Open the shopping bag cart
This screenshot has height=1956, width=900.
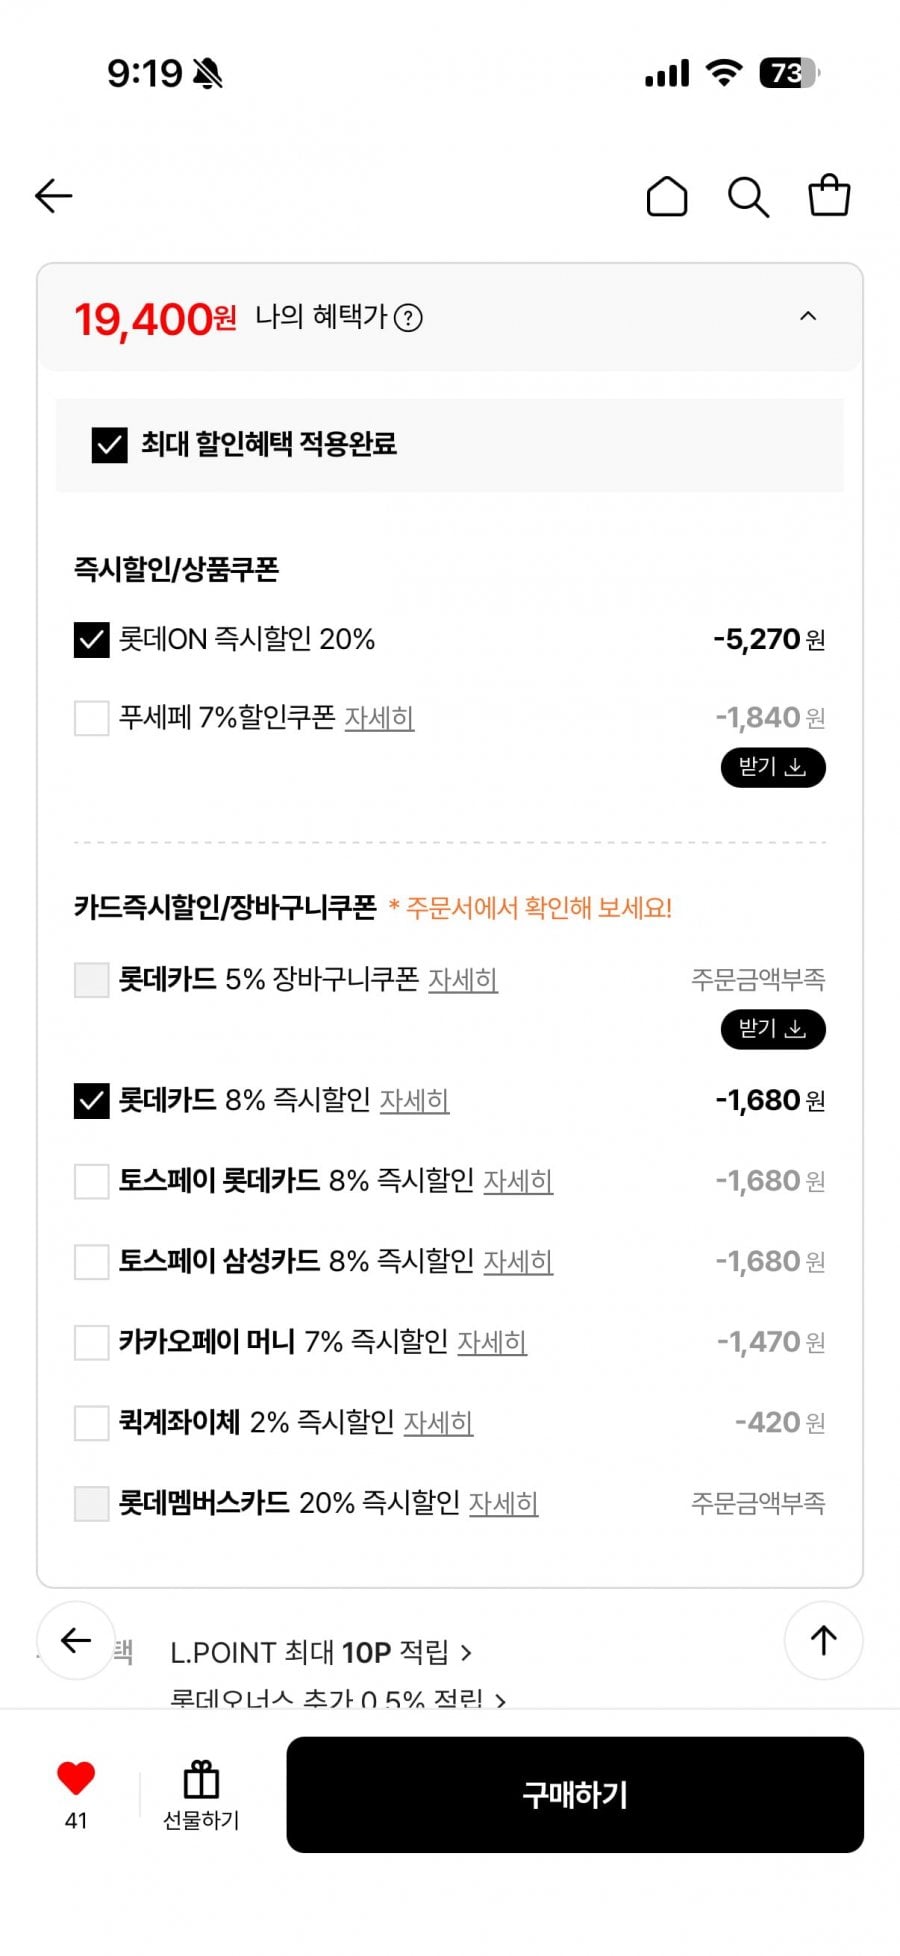(x=829, y=195)
